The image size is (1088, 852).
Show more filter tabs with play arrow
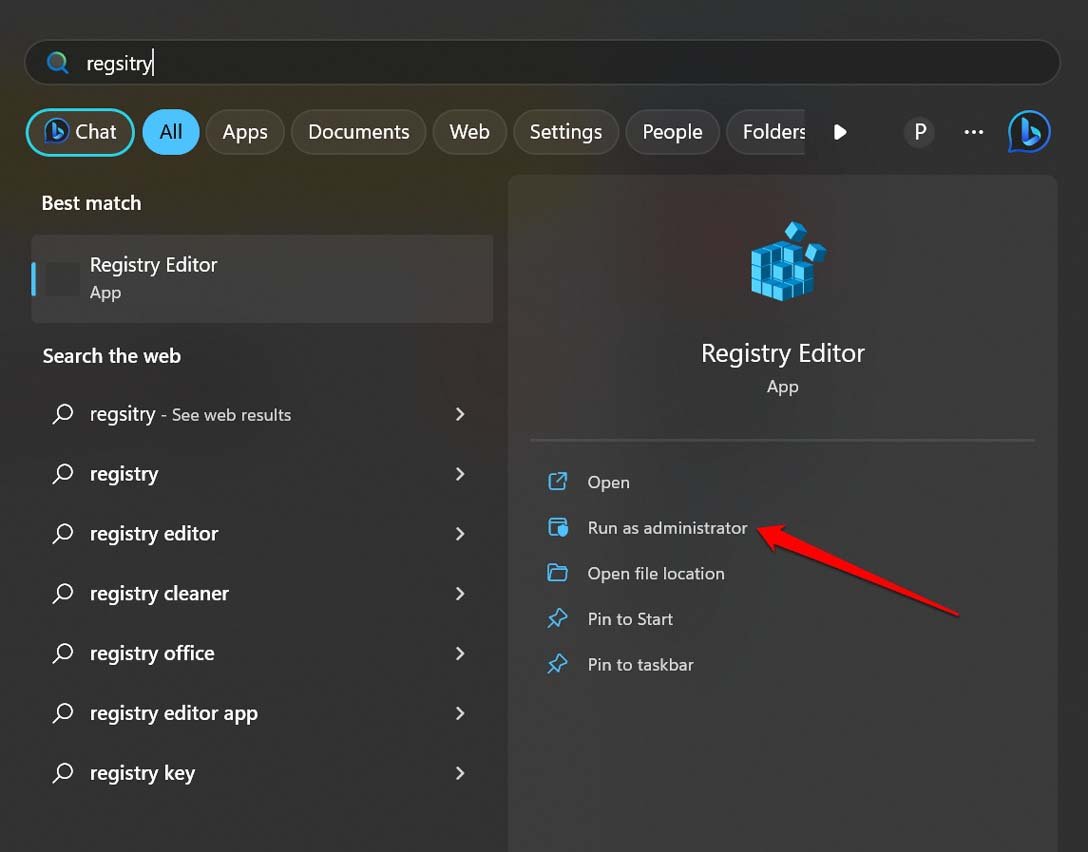(840, 132)
